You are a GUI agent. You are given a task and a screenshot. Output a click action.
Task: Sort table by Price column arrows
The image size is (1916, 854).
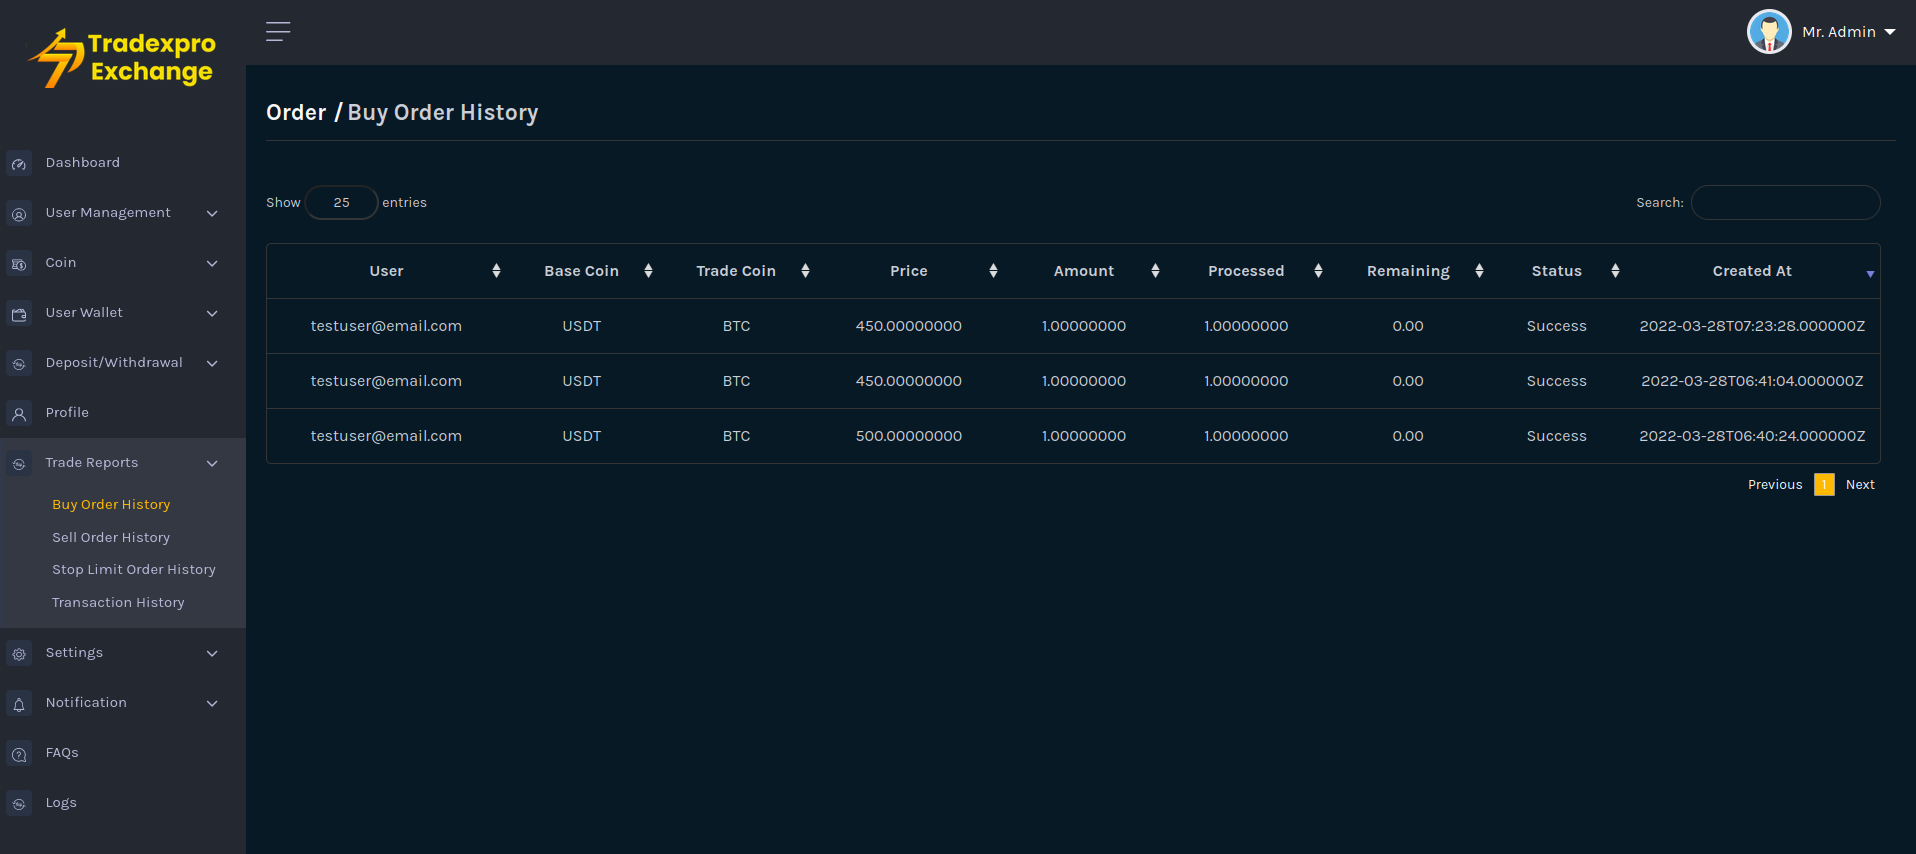coord(993,271)
